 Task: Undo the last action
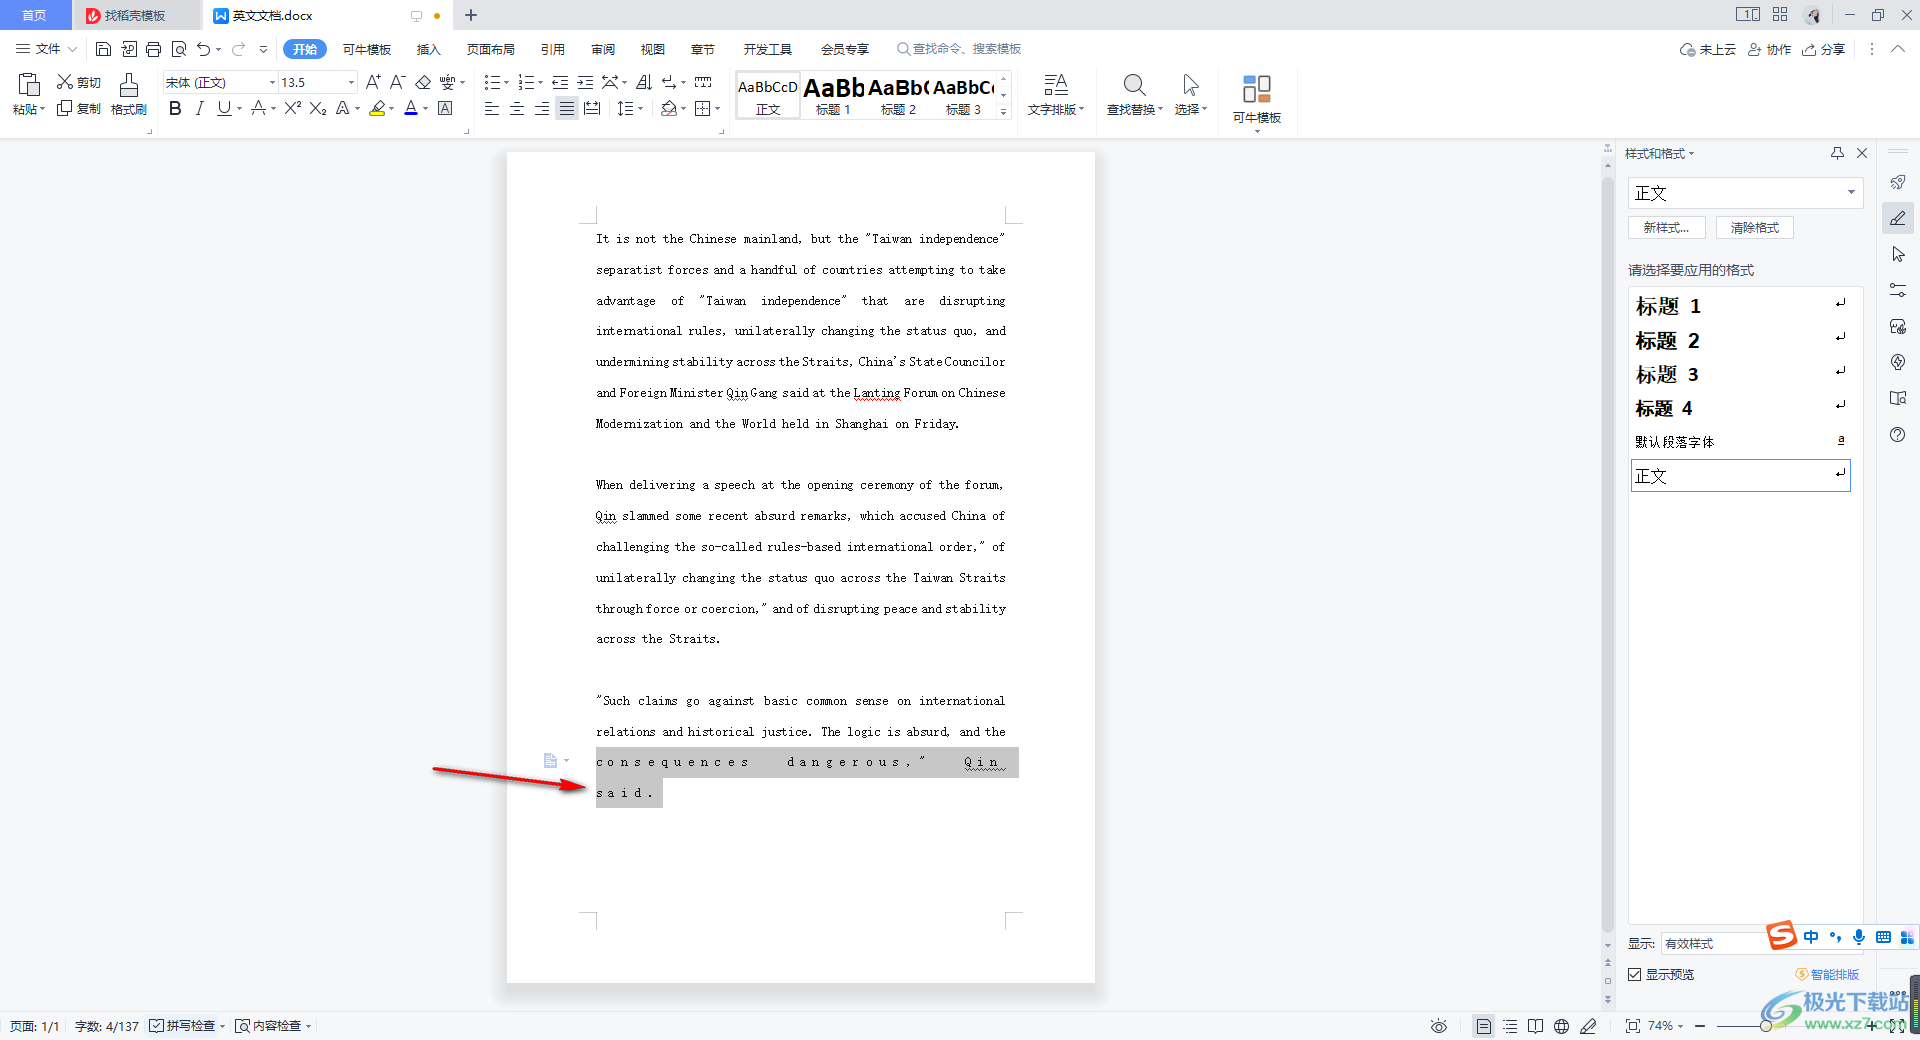204,49
